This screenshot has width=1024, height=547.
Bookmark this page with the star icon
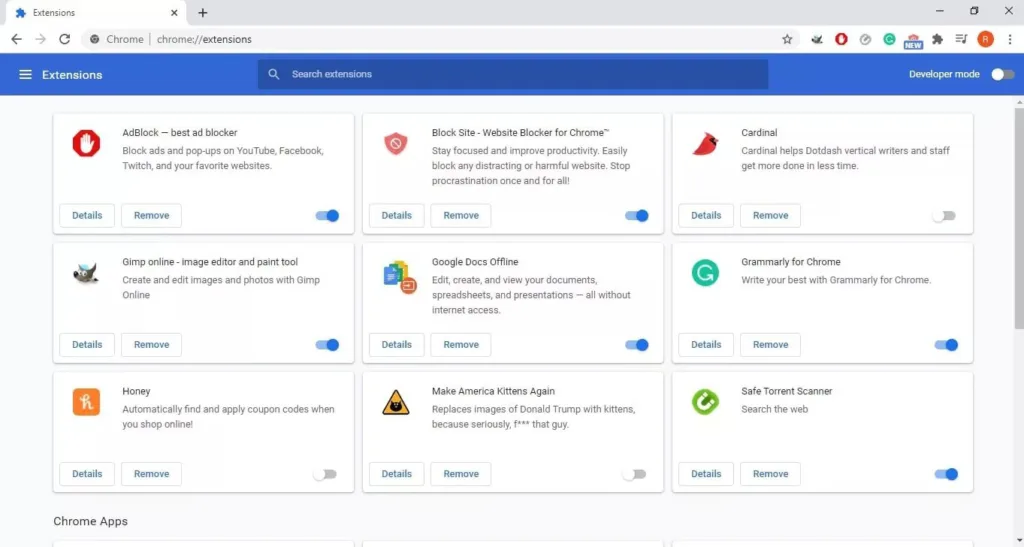pos(787,39)
